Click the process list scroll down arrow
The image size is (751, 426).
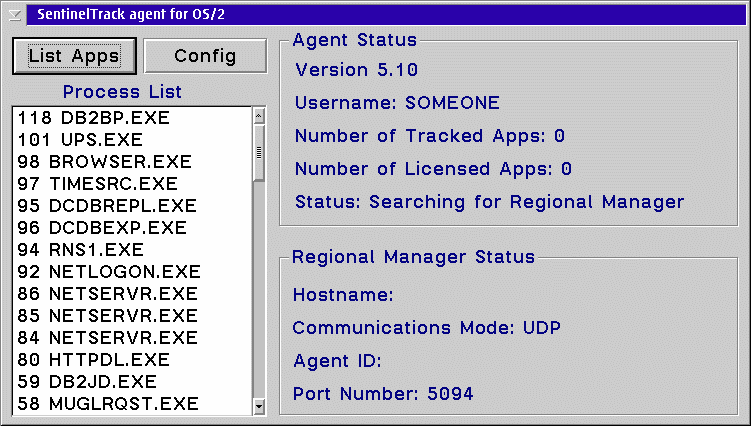pyautogui.click(x=259, y=407)
